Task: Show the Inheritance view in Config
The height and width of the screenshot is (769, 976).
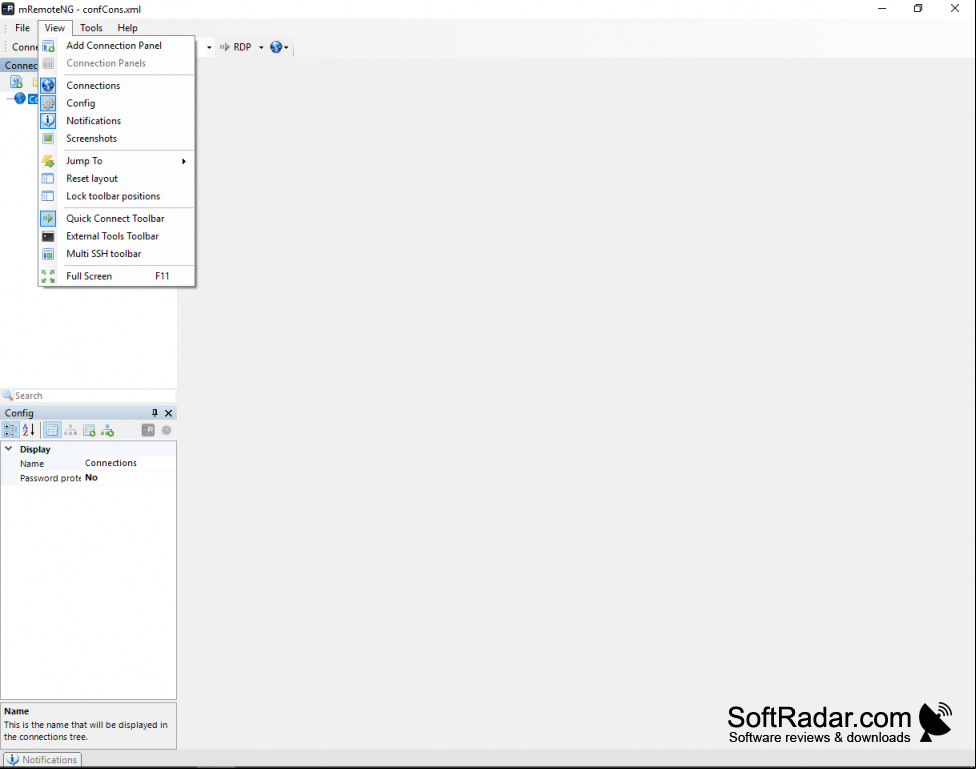Action: click(x=70, y=430)
